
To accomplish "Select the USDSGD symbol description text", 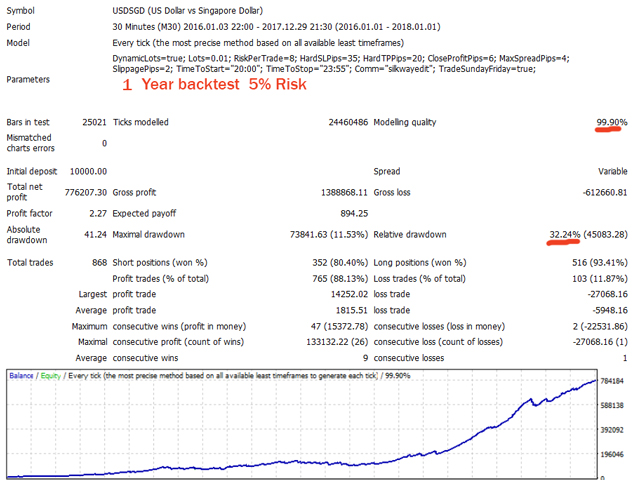I will pos(188,11).
